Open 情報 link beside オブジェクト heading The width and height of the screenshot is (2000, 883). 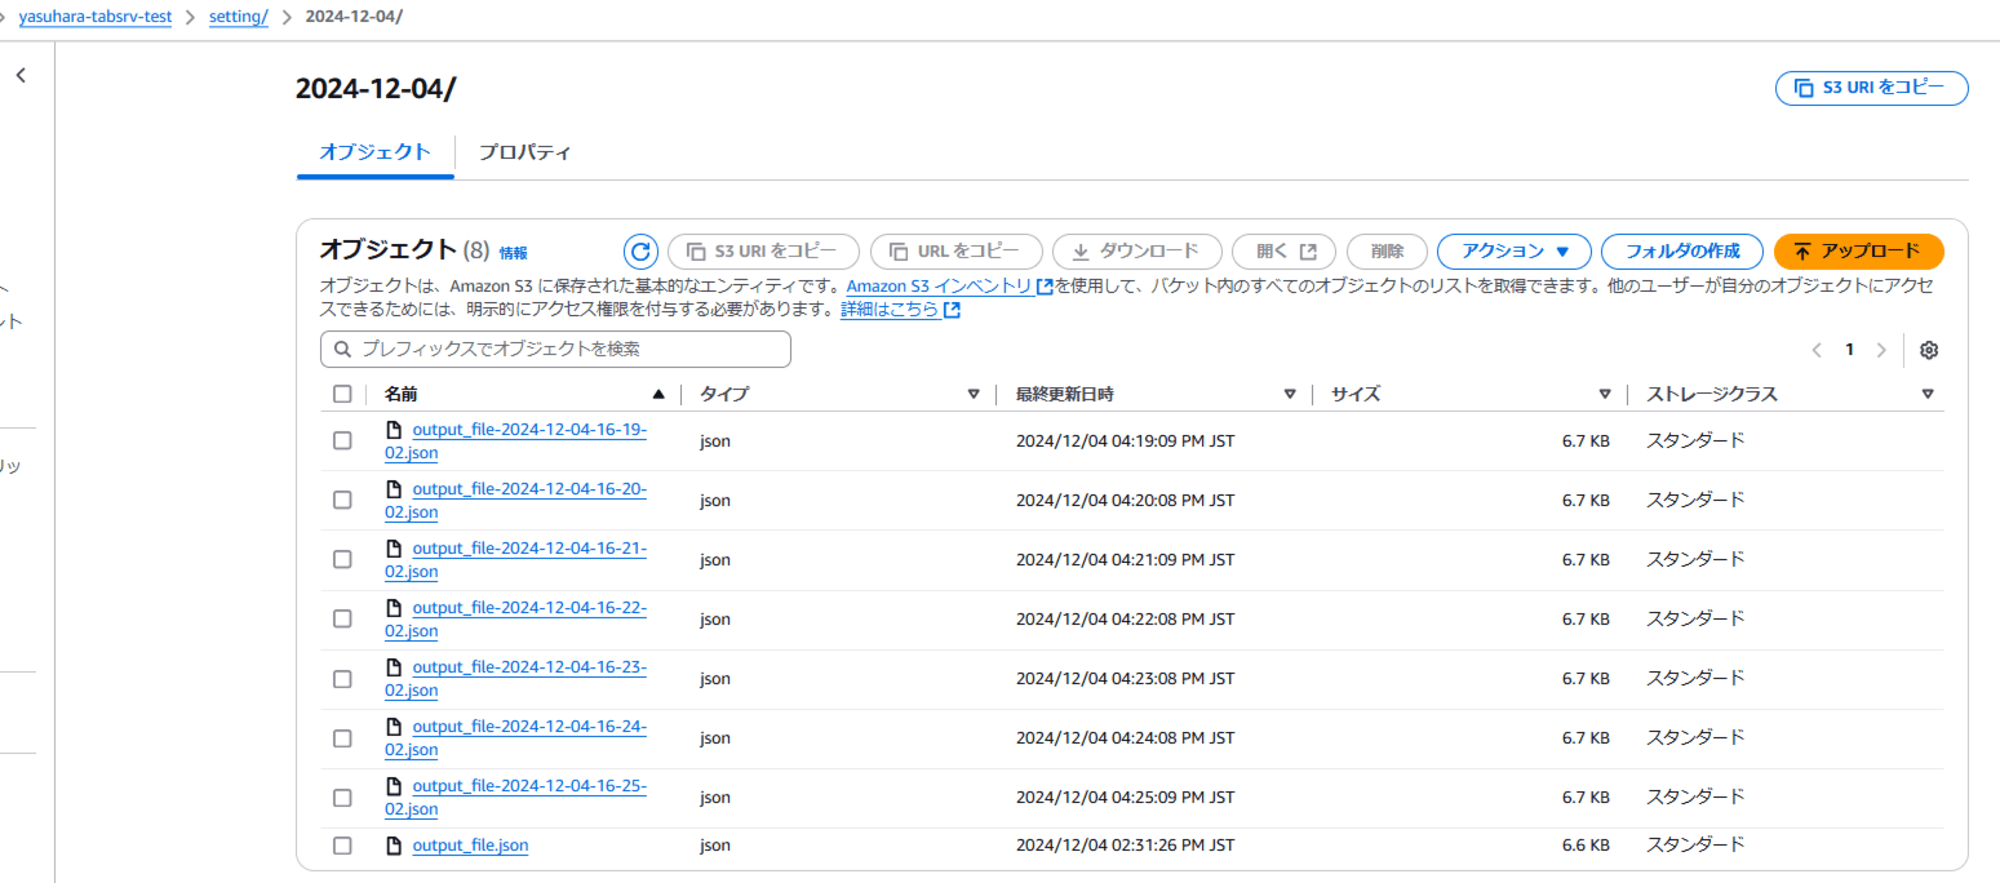513,253
